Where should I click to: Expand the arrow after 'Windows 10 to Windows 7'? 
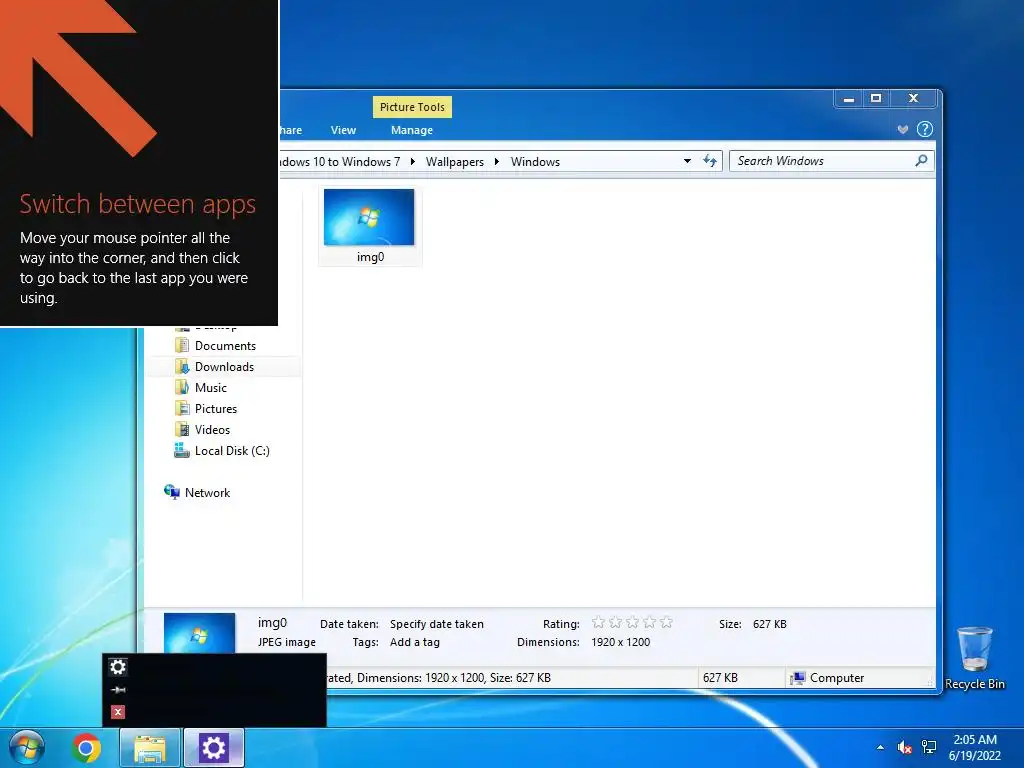click(x=413, y=161)
